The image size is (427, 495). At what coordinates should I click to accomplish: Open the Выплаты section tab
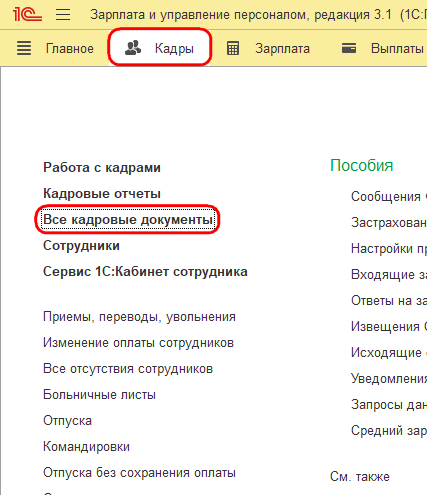click(398, 49)
